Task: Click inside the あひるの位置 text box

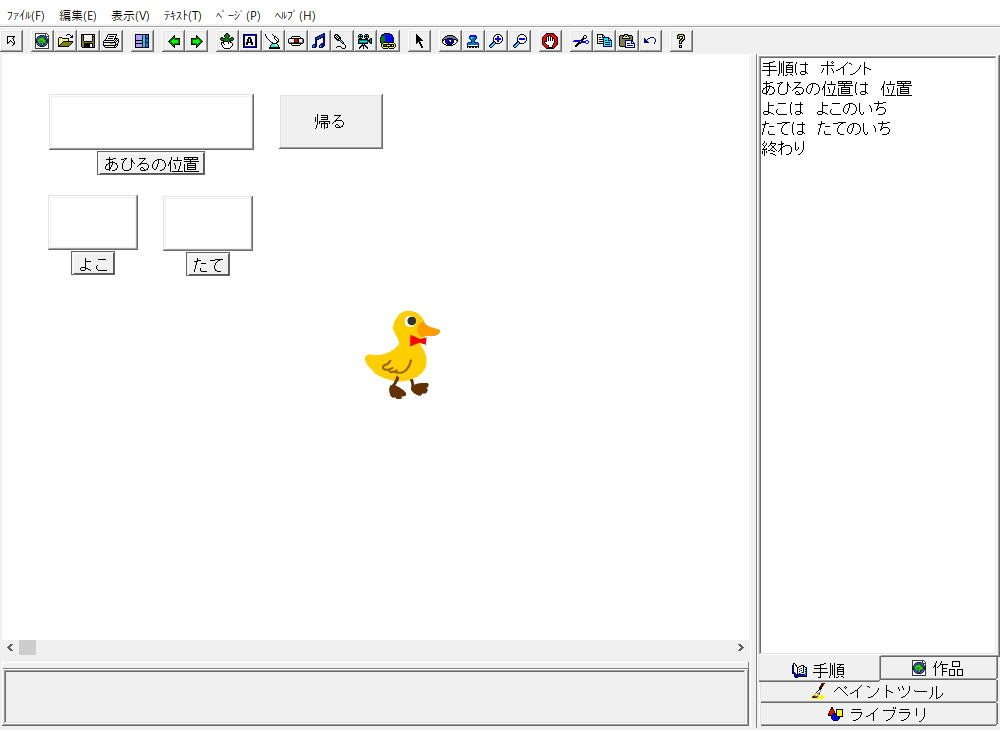Action: pyautogui.click(x=151, y=122)
